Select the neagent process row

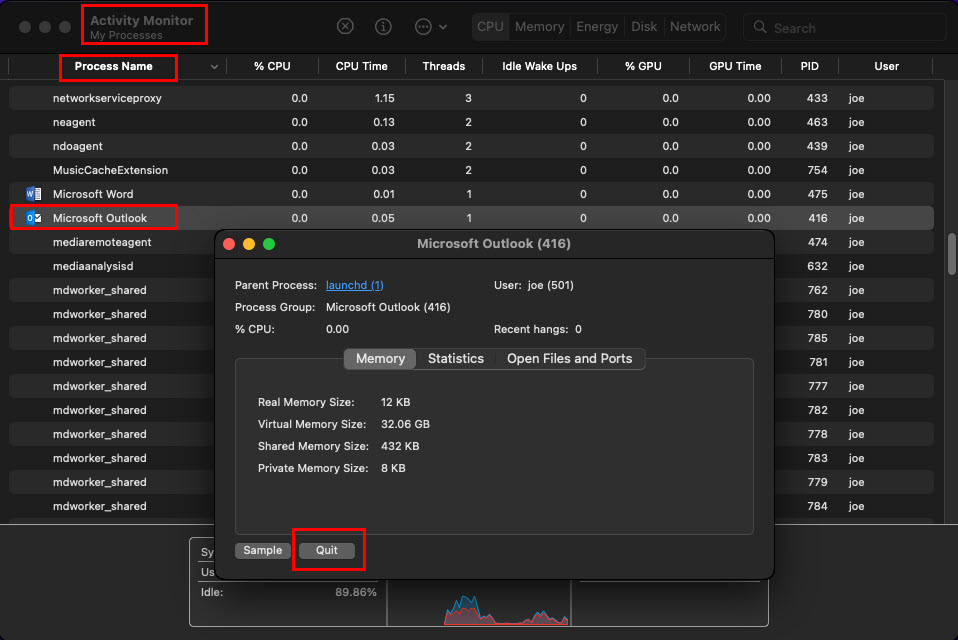tap(471, 122)
